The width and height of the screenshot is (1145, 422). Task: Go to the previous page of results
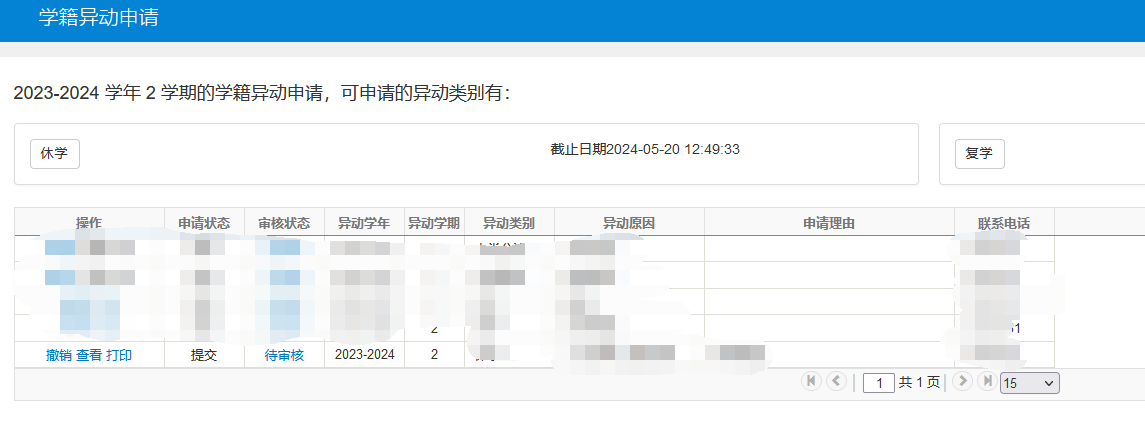coord(836,382)
